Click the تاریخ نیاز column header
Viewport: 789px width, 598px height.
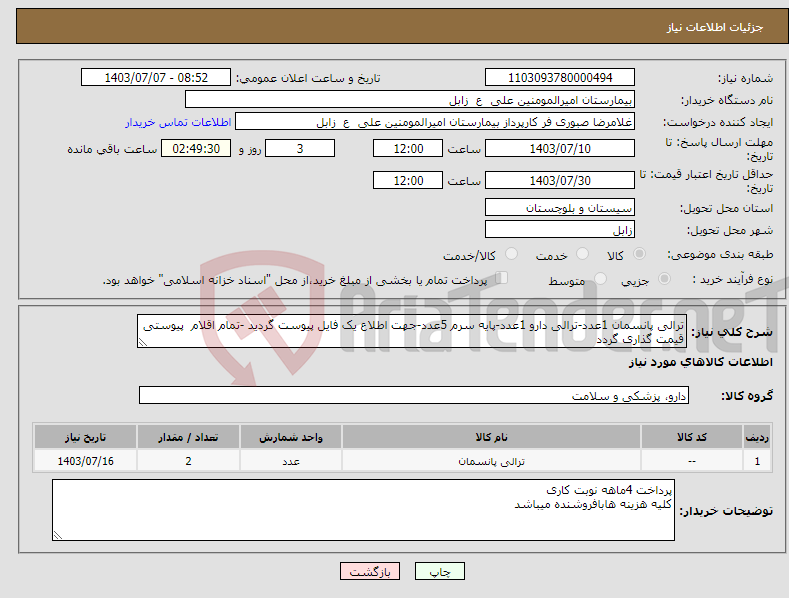pyautogui.click(x=86, y=437)
